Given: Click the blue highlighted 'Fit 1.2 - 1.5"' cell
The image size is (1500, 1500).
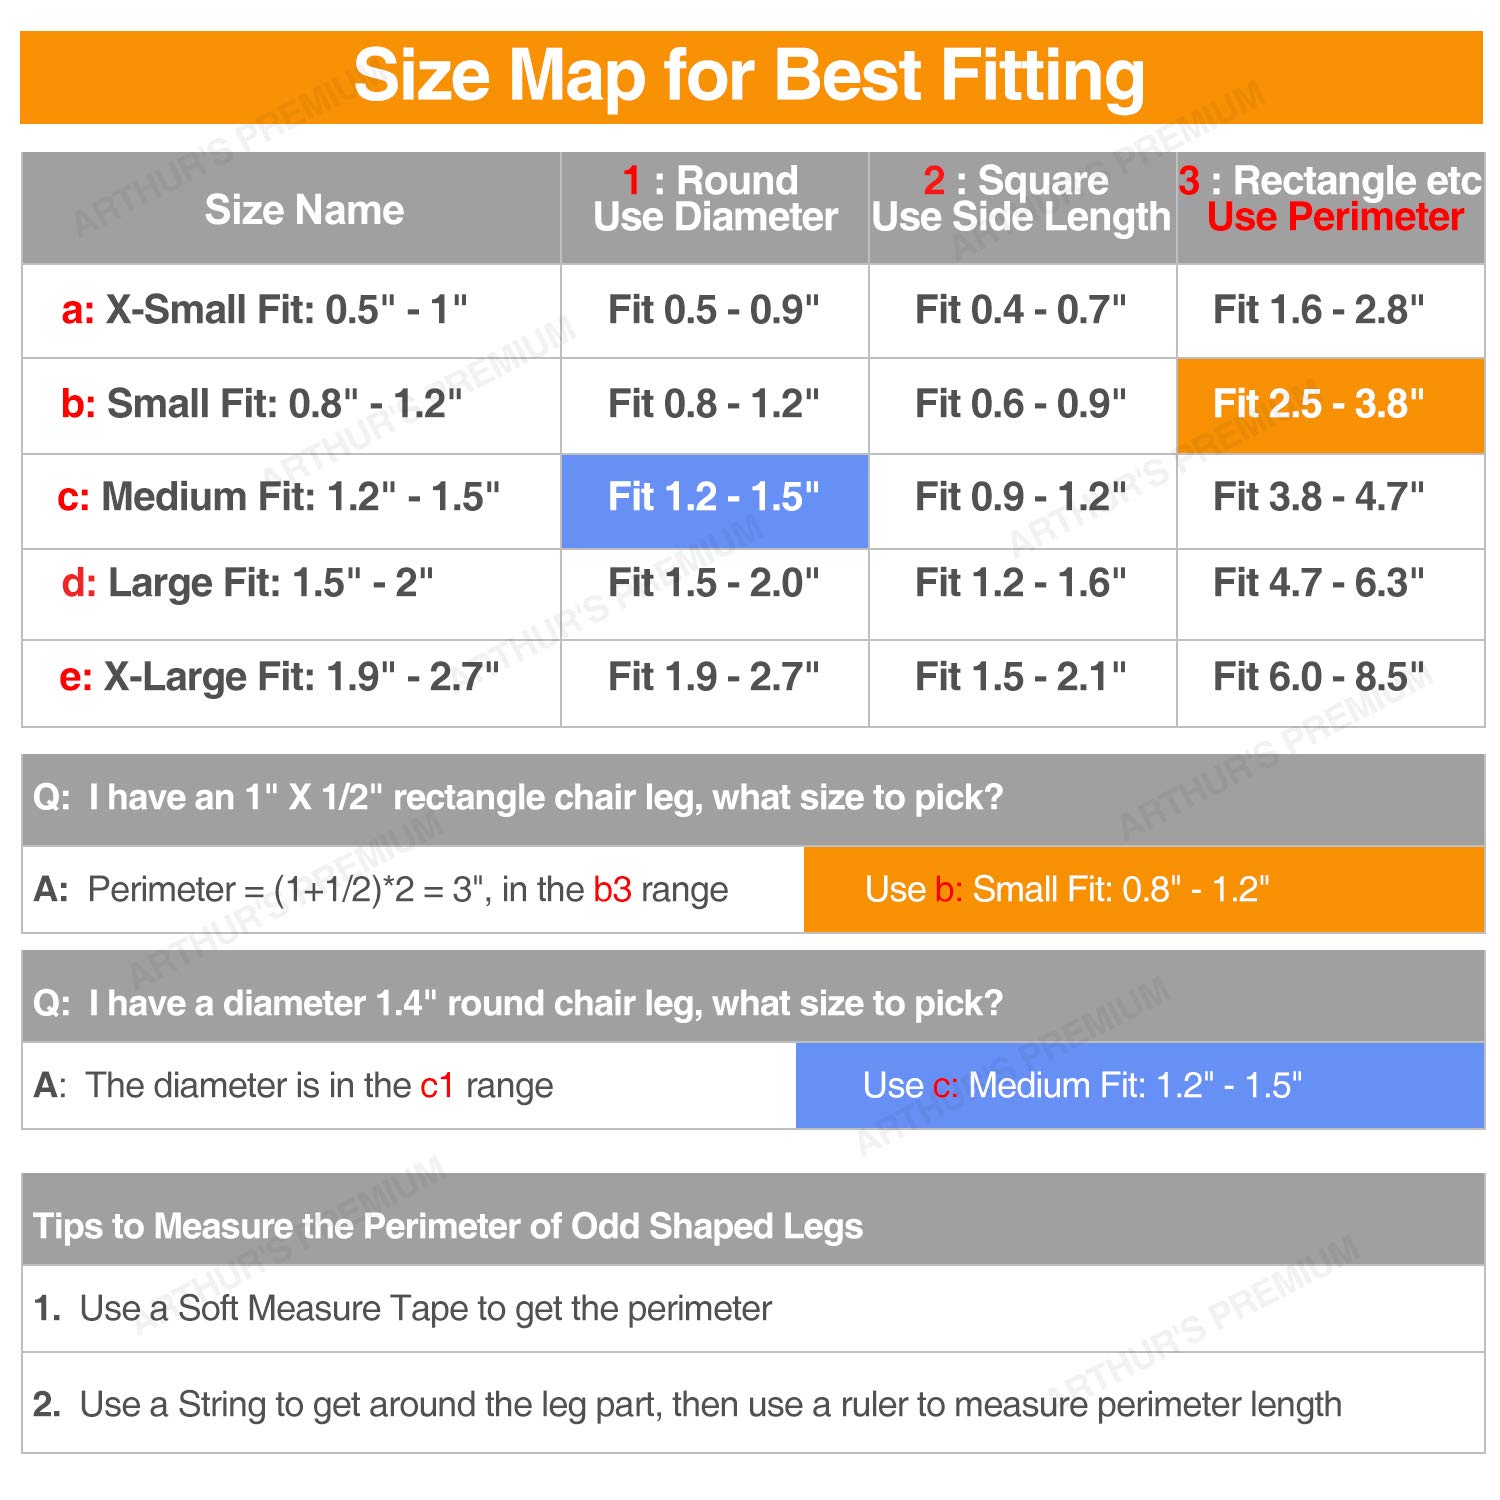Looking at the screenshot, I should coord(714,500).
